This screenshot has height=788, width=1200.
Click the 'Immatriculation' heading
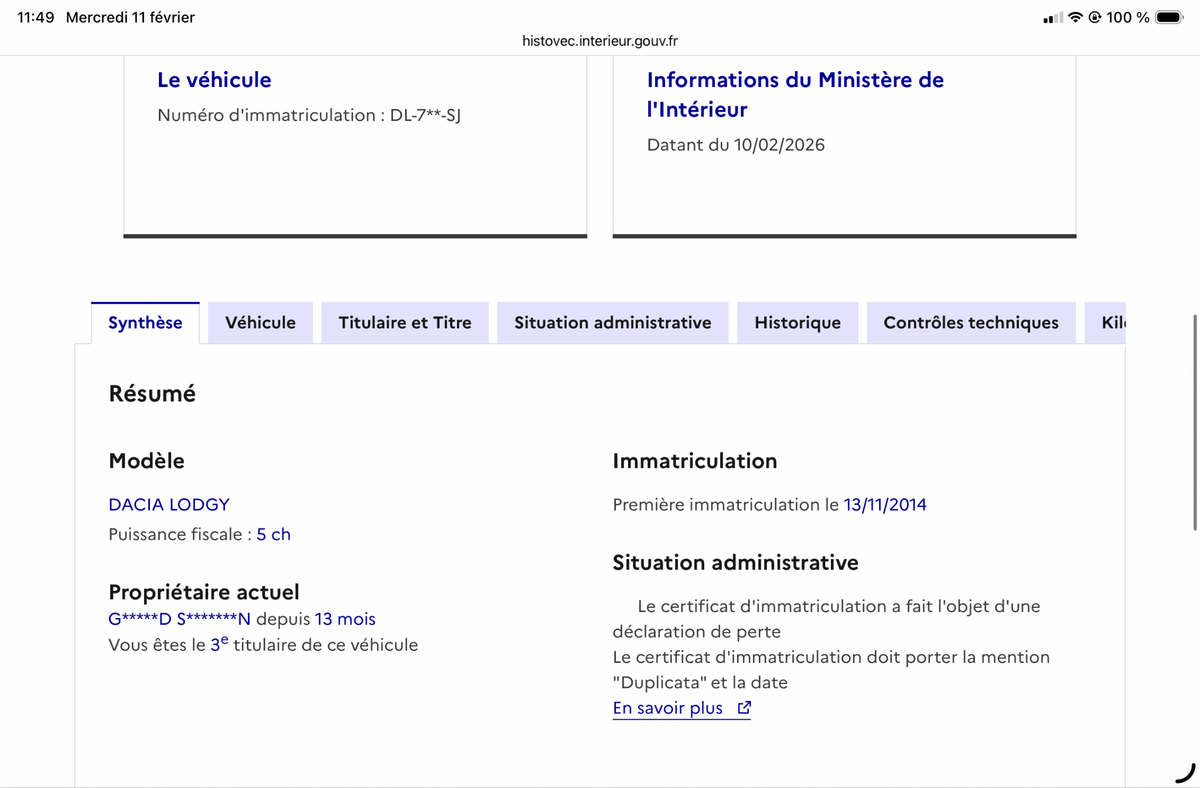point(695,461)
